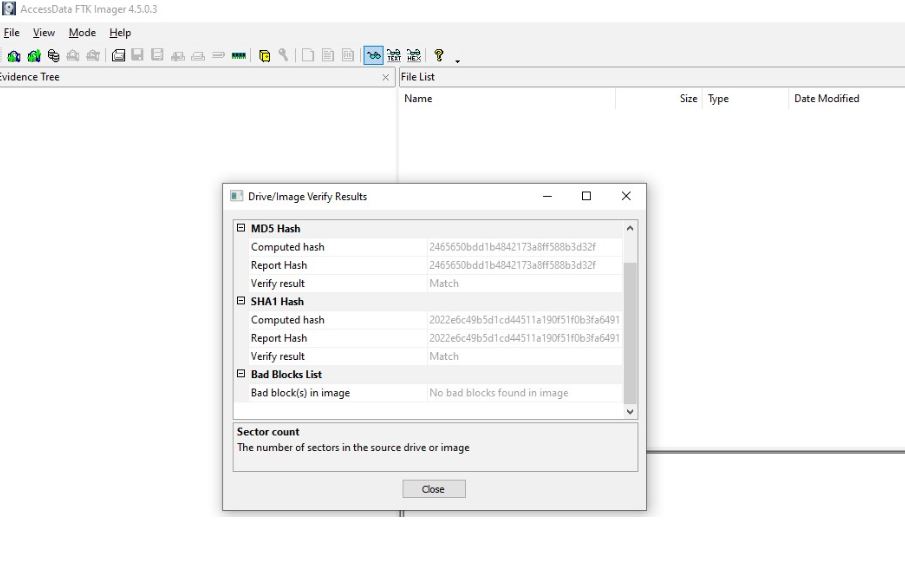Viewport: 905px width, 572px height.
Task: Select the SHA1 Report Hash value
Action: click(x=524, y=338)
